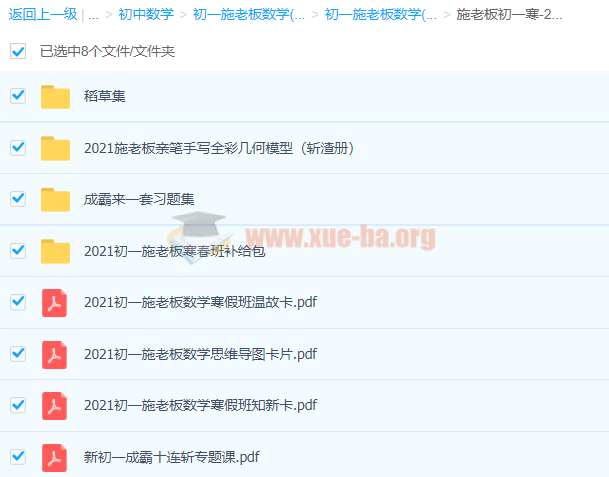Uncheck the checkbox for 成霸来一套习题集
The width and height of the screenshot is (609, 477).
18,199
